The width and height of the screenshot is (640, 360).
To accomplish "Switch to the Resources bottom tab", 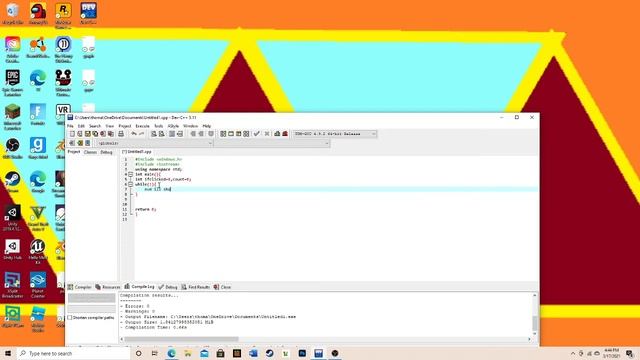I will coord(108,287).
